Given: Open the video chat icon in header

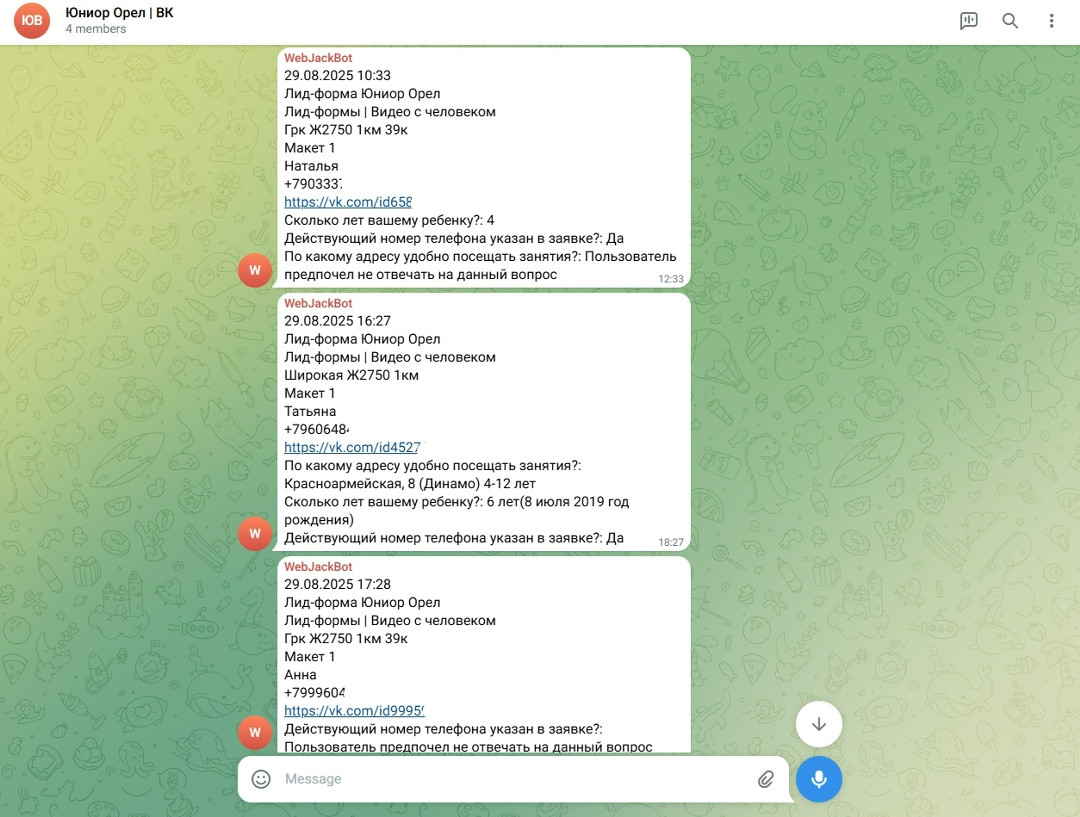Looking at the screenshot, I should pos(968,21).
